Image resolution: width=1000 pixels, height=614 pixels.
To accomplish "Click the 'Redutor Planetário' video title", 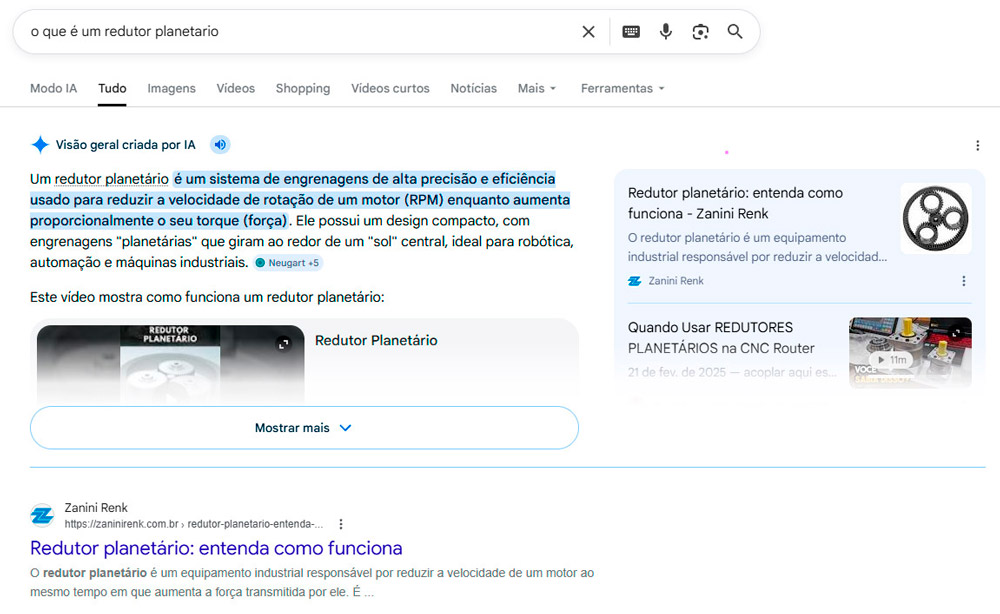I will [376, 340].
